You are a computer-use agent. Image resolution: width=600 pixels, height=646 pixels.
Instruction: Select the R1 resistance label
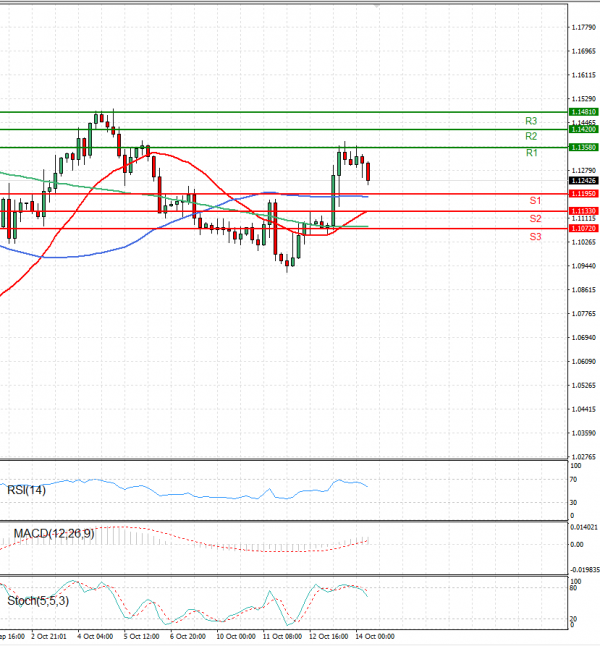(532, 153)
